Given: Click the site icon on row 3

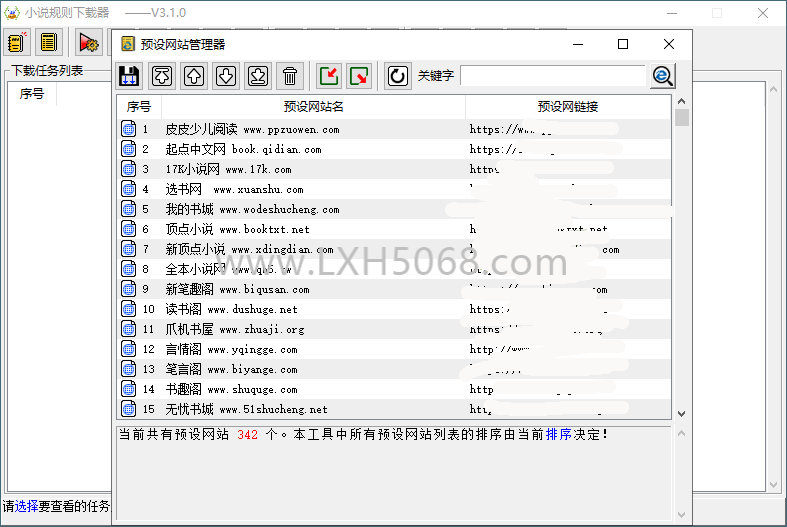Looking at the screenshot, I should [x=128, y=169].
